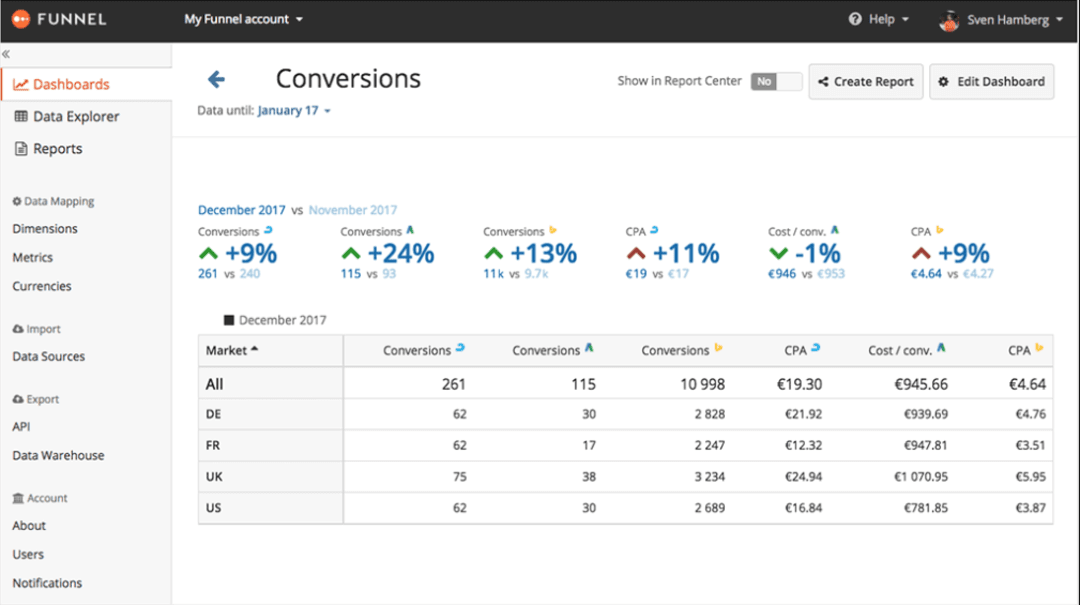Select the November 2017 comparison period link
Viewport: 1080px width, 605px height.
pos(352,210)
